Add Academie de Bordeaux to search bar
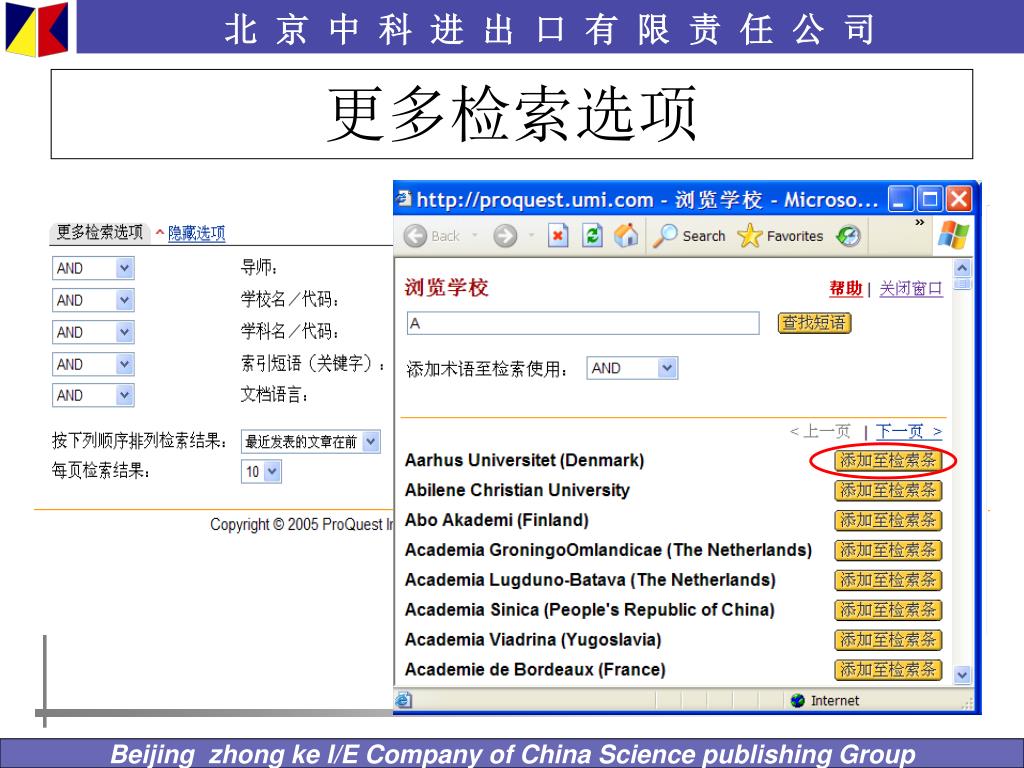Screen dimensions: 1024x768 [x=888, y=669]
